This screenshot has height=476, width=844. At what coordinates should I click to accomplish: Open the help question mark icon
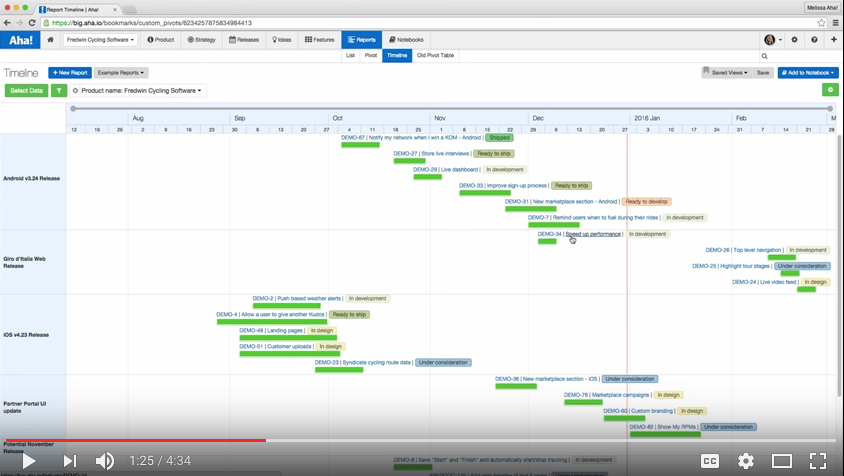pyautogui.click(x=814, y=40)
